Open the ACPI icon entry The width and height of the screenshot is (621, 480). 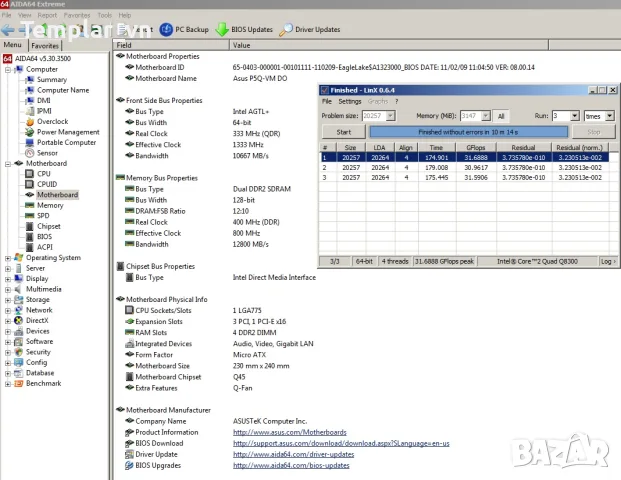click(x=30, y=247)
